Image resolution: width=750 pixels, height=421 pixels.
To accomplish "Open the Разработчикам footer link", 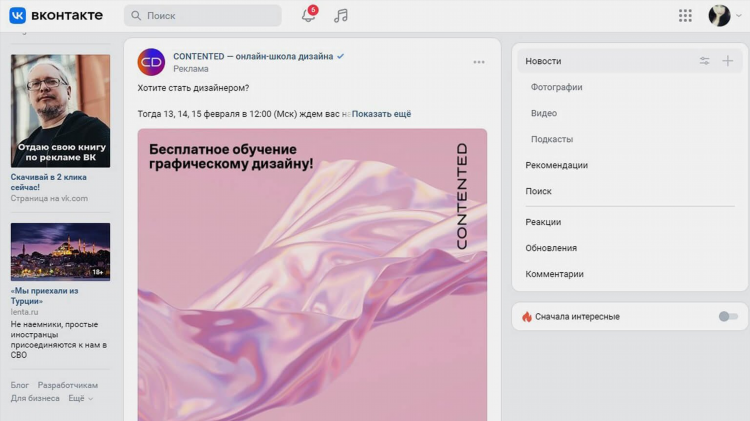I will [68, 385].
